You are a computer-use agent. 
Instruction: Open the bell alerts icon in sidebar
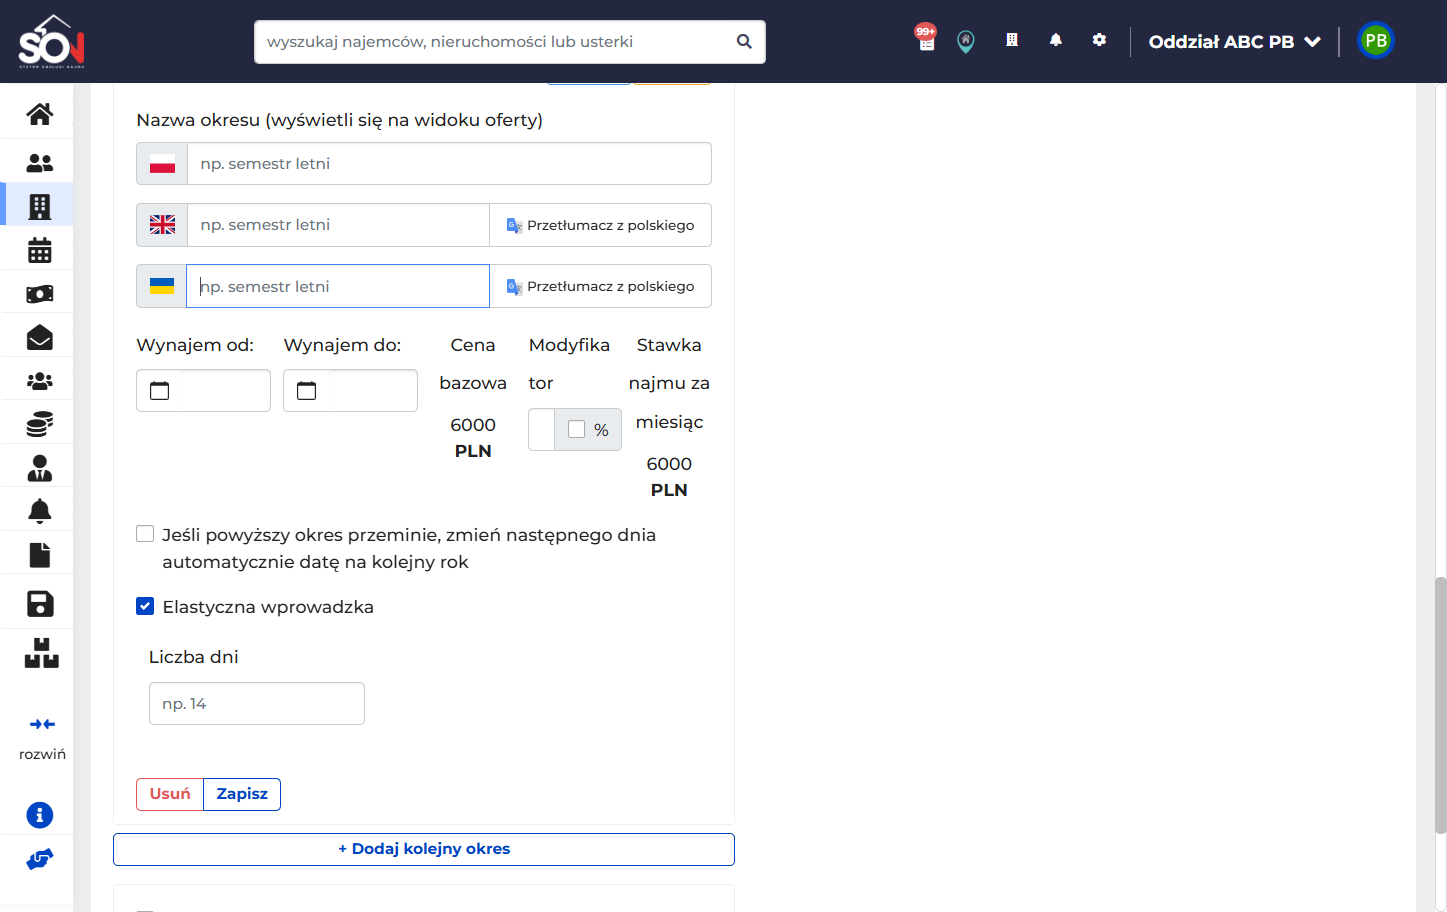point(40,511)
